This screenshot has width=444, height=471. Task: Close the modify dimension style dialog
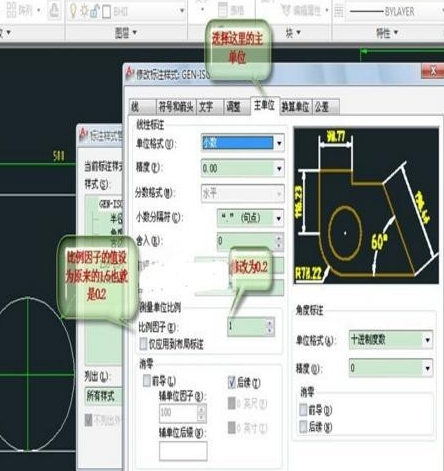(x=432, y=71)
